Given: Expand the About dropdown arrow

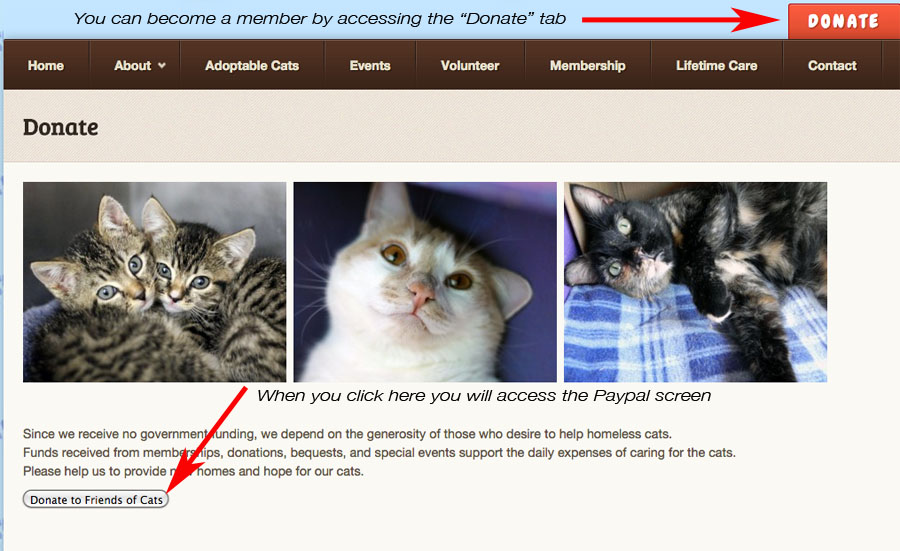Looking at the screenshot, I should 162,65.
